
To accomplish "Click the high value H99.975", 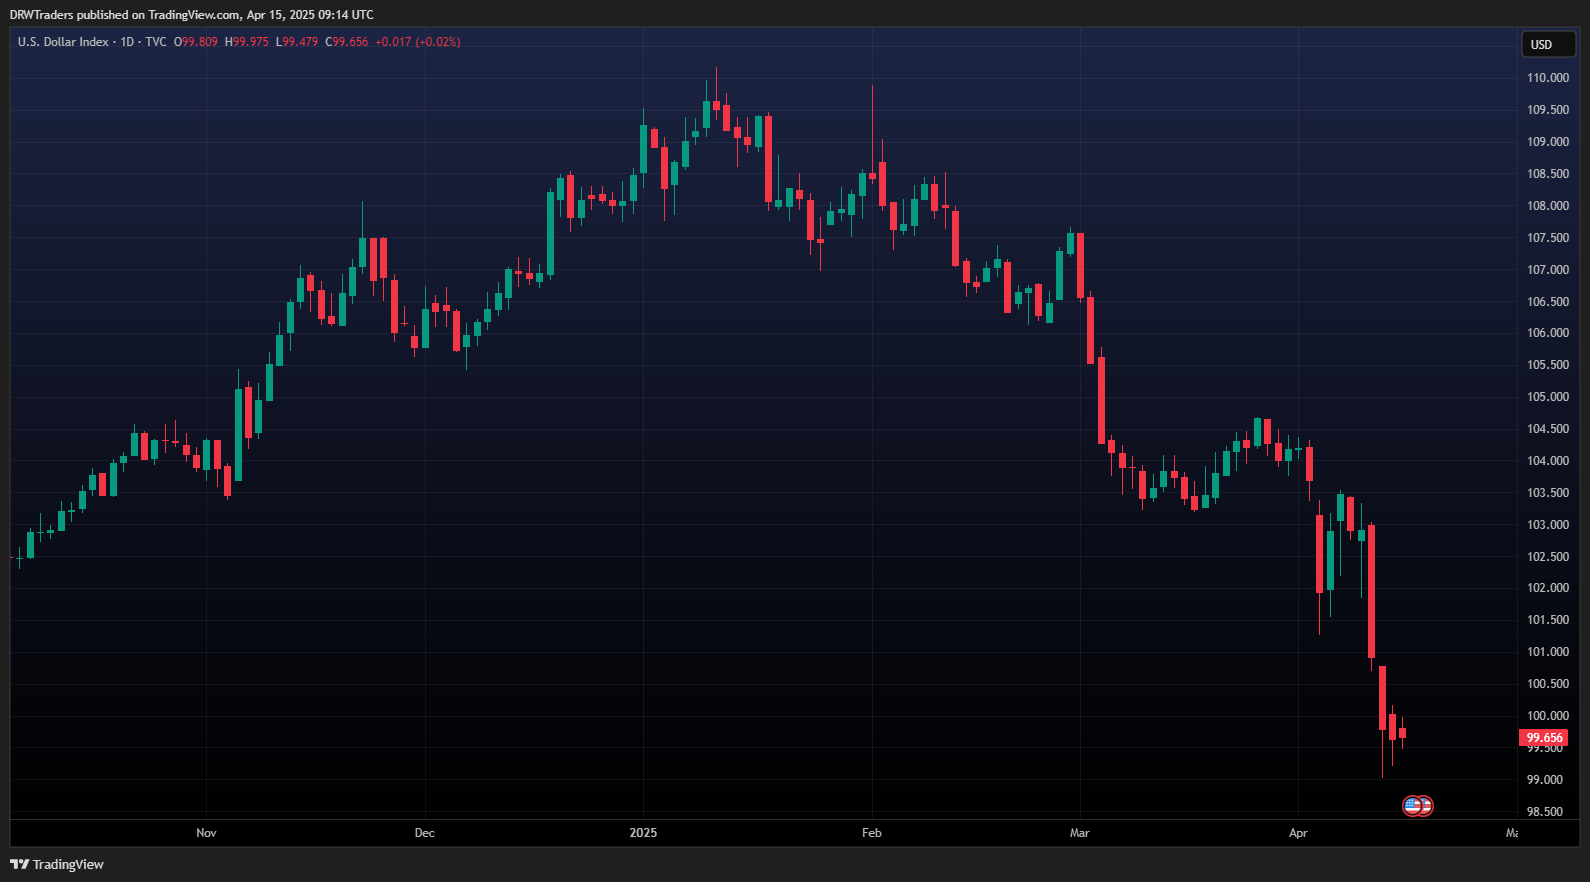I will 247,42.
